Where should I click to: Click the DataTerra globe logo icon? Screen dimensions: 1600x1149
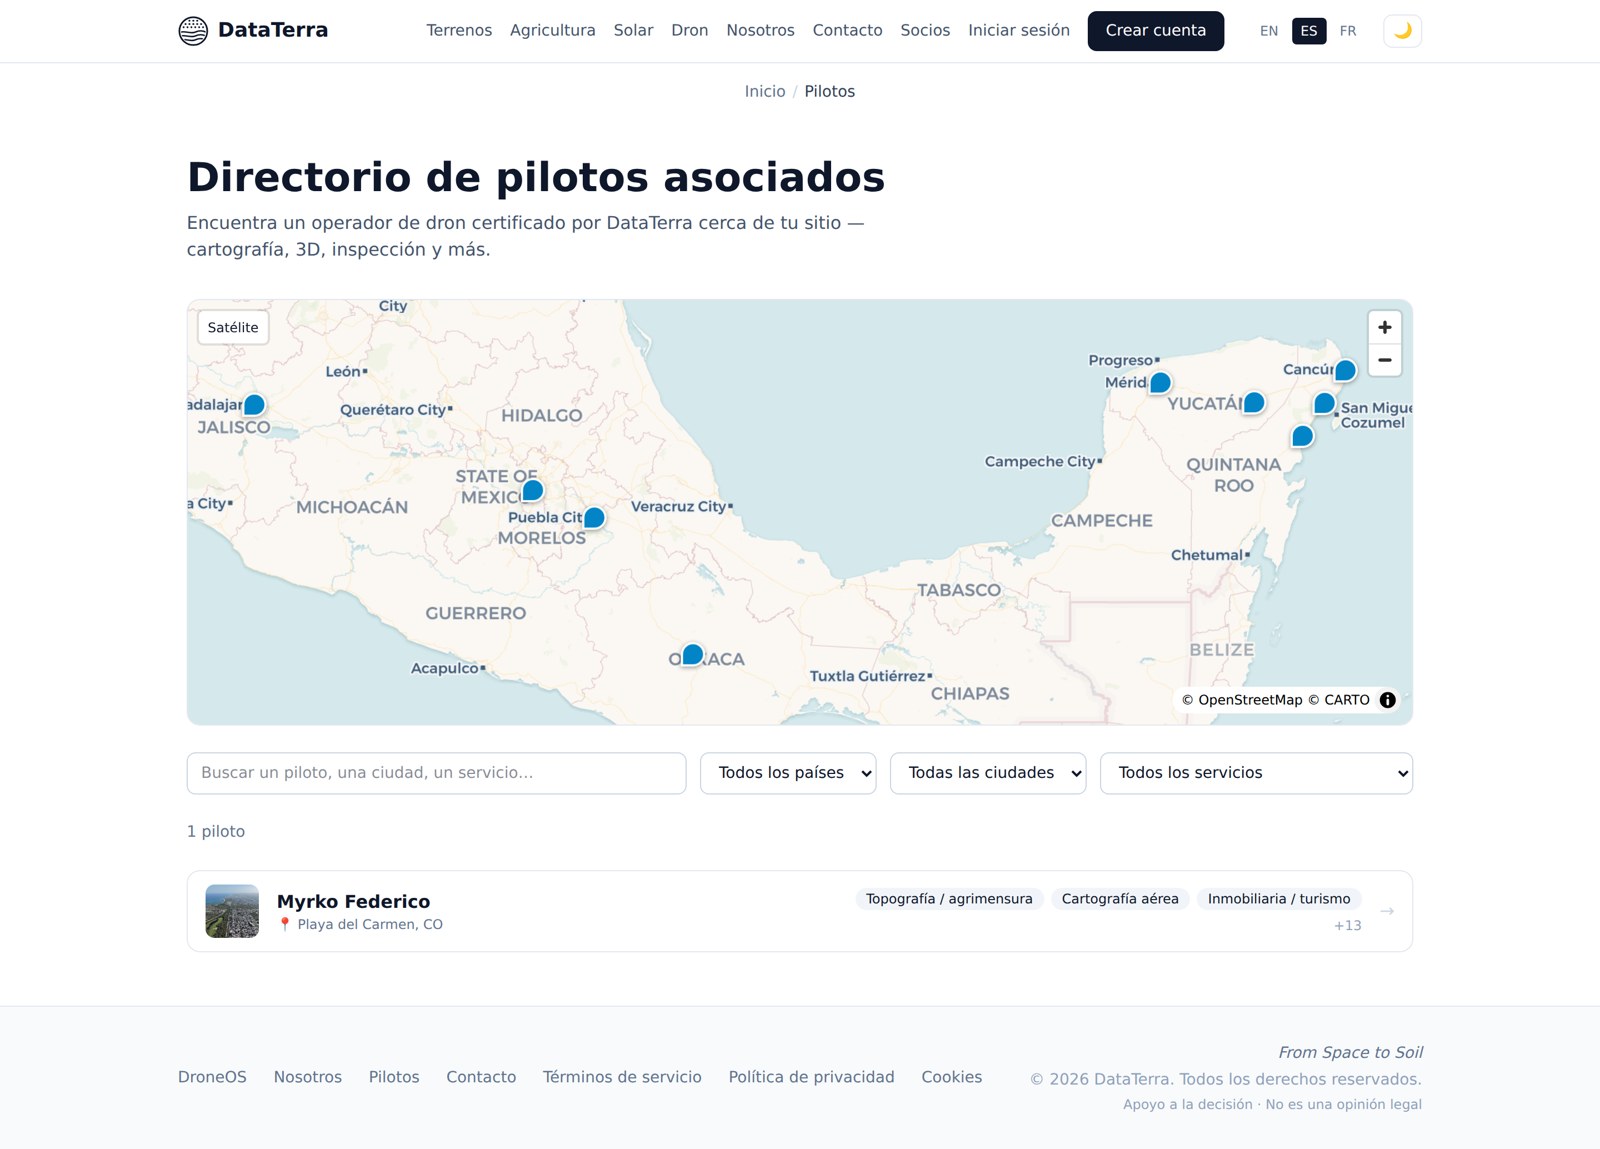(193, 31)
